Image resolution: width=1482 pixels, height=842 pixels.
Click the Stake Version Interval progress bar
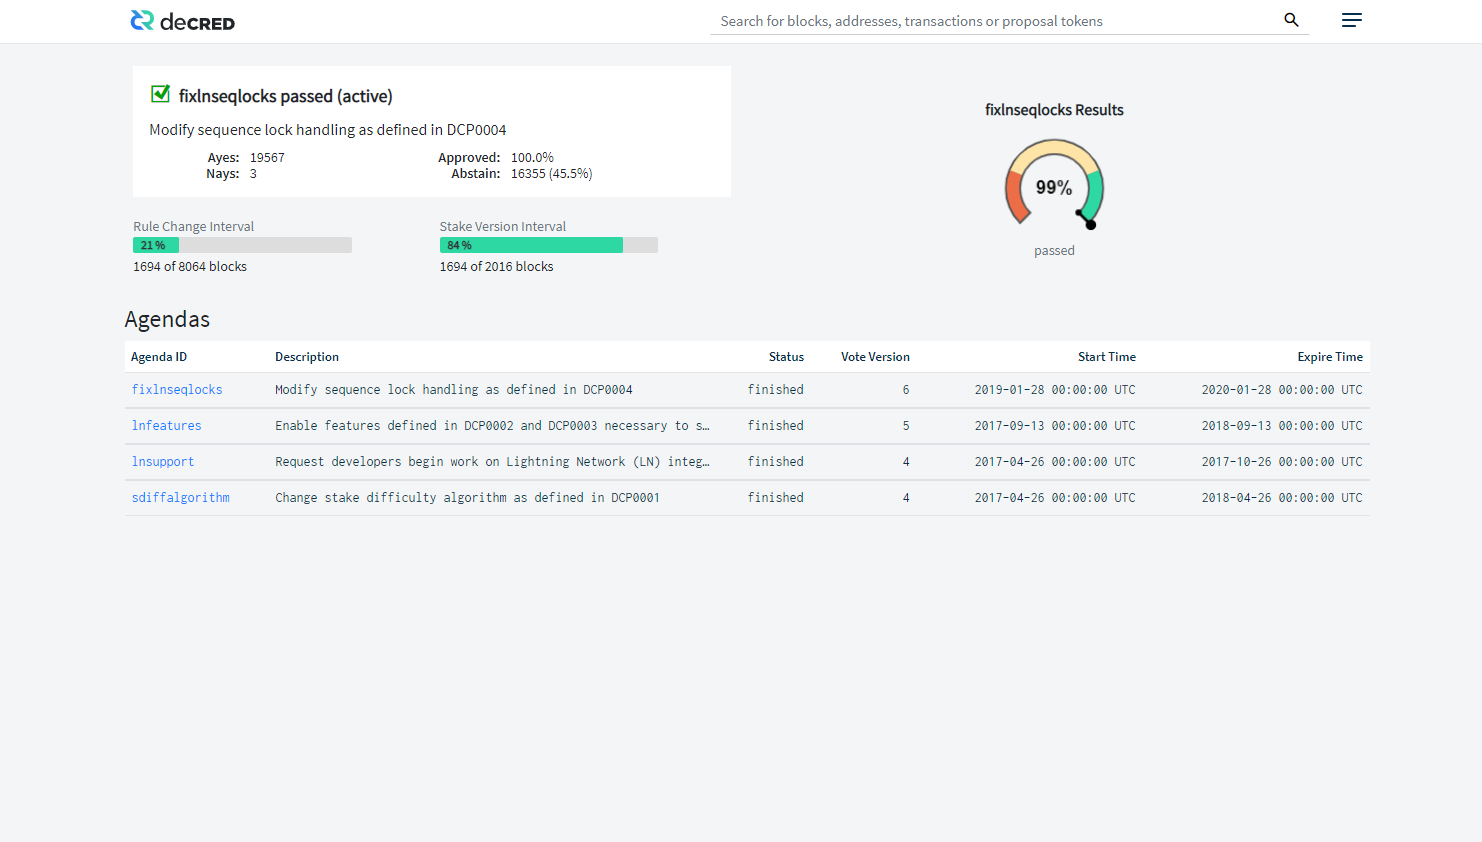click(549, 245)
